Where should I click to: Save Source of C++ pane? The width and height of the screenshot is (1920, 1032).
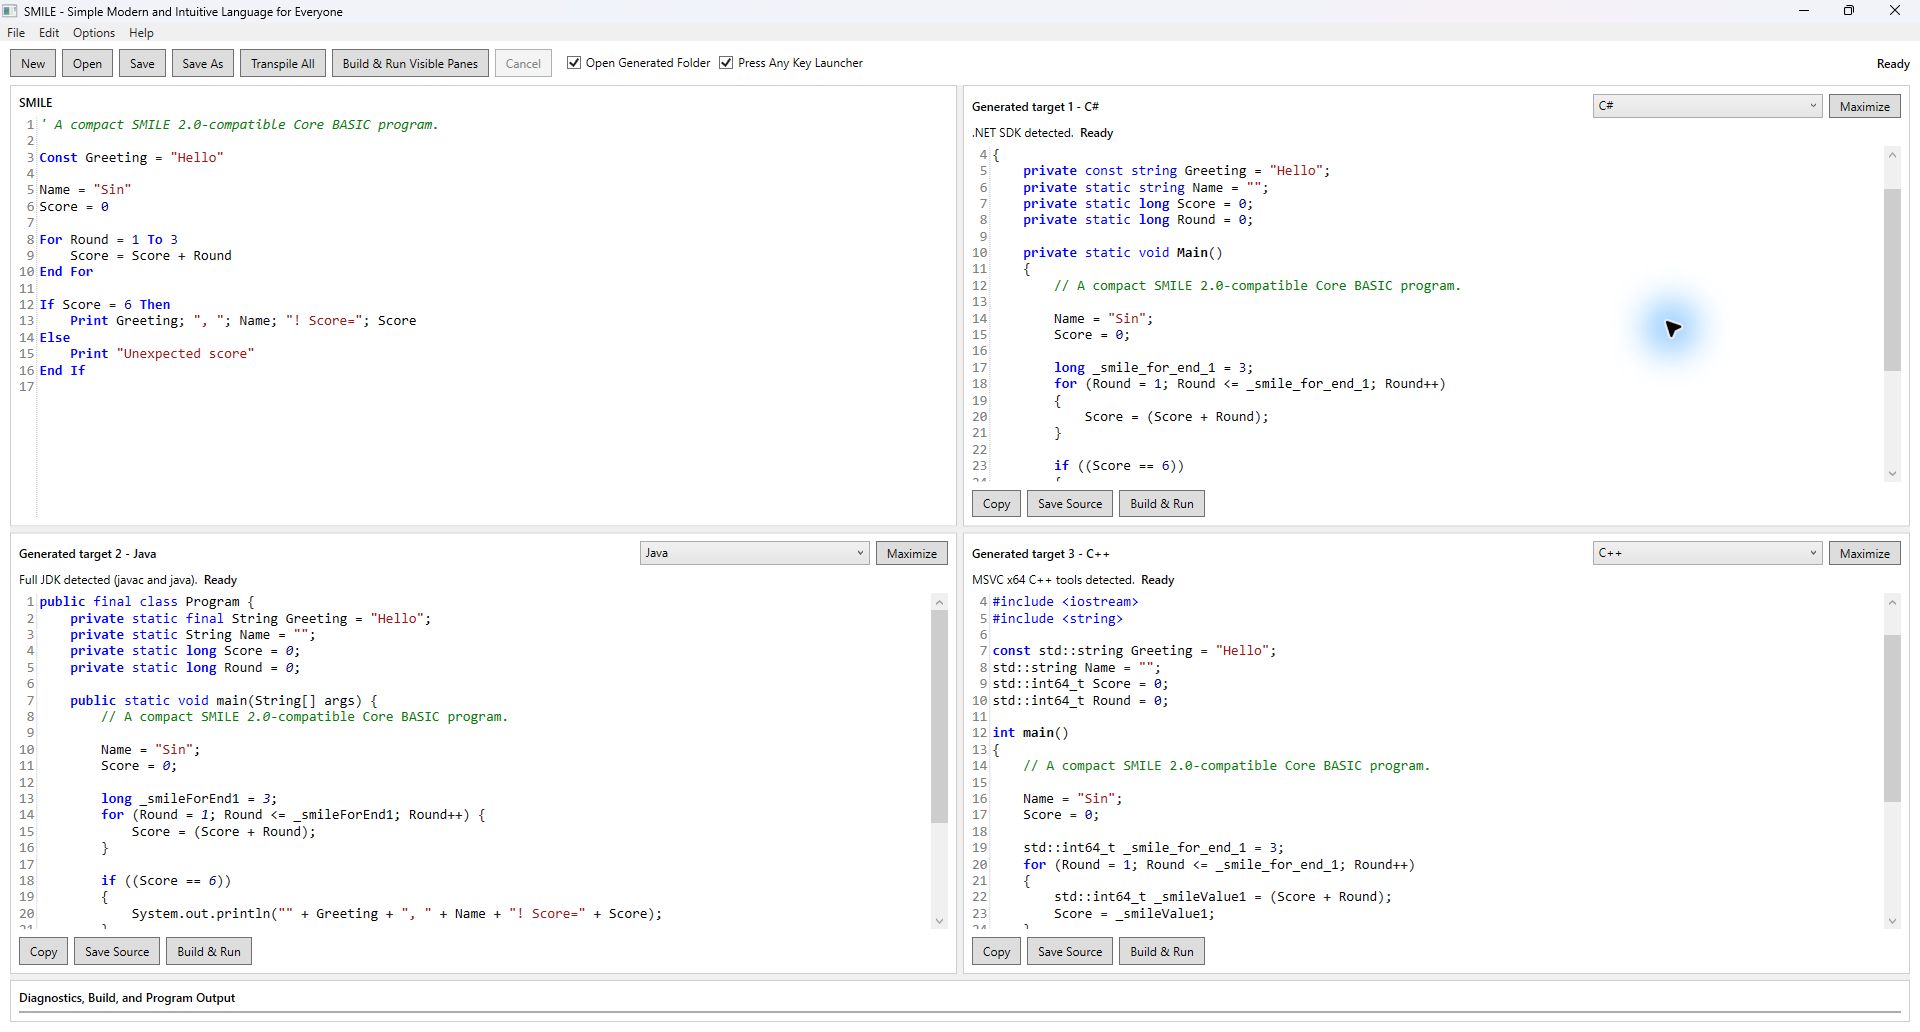(x=1070, y=952)
